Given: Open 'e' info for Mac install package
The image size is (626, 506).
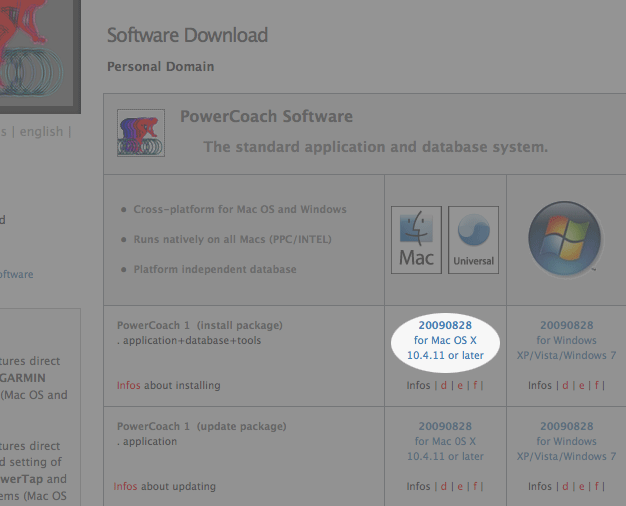Looking at the screenshot, I should tap(460, 385).
